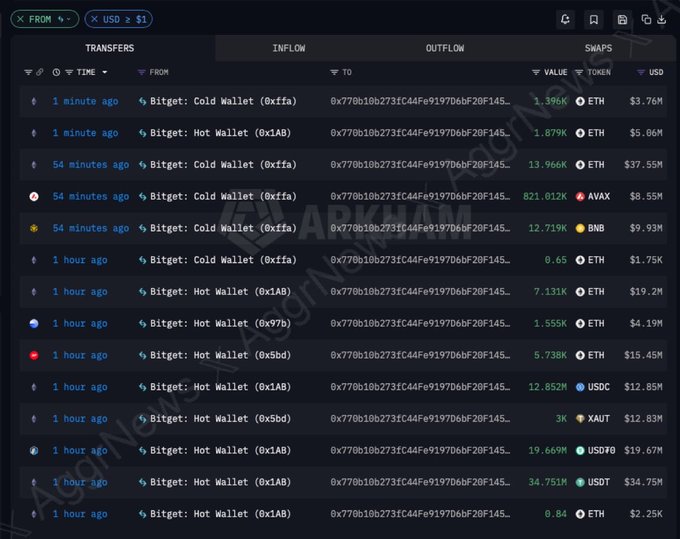The image size is (680, 539).
Task: Click the Base chain icon on 1.555K row
Action: [34, 323]
